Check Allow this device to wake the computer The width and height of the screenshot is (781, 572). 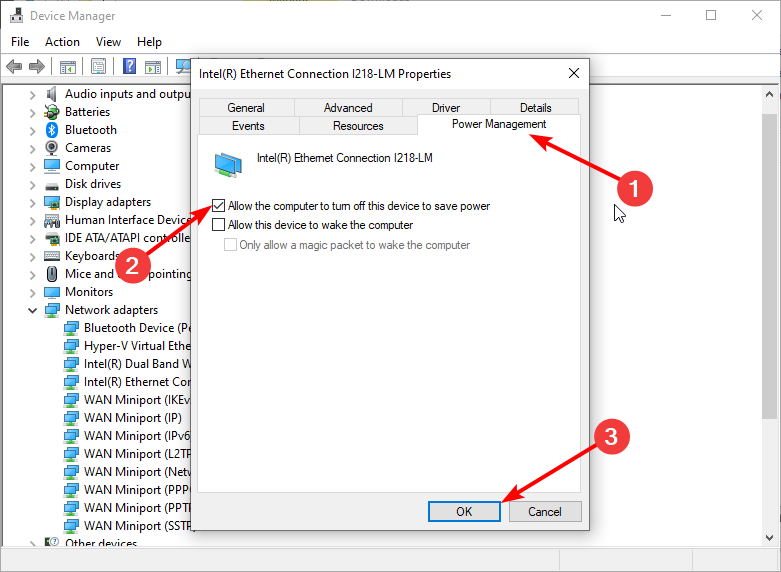(x=218, y=225)
